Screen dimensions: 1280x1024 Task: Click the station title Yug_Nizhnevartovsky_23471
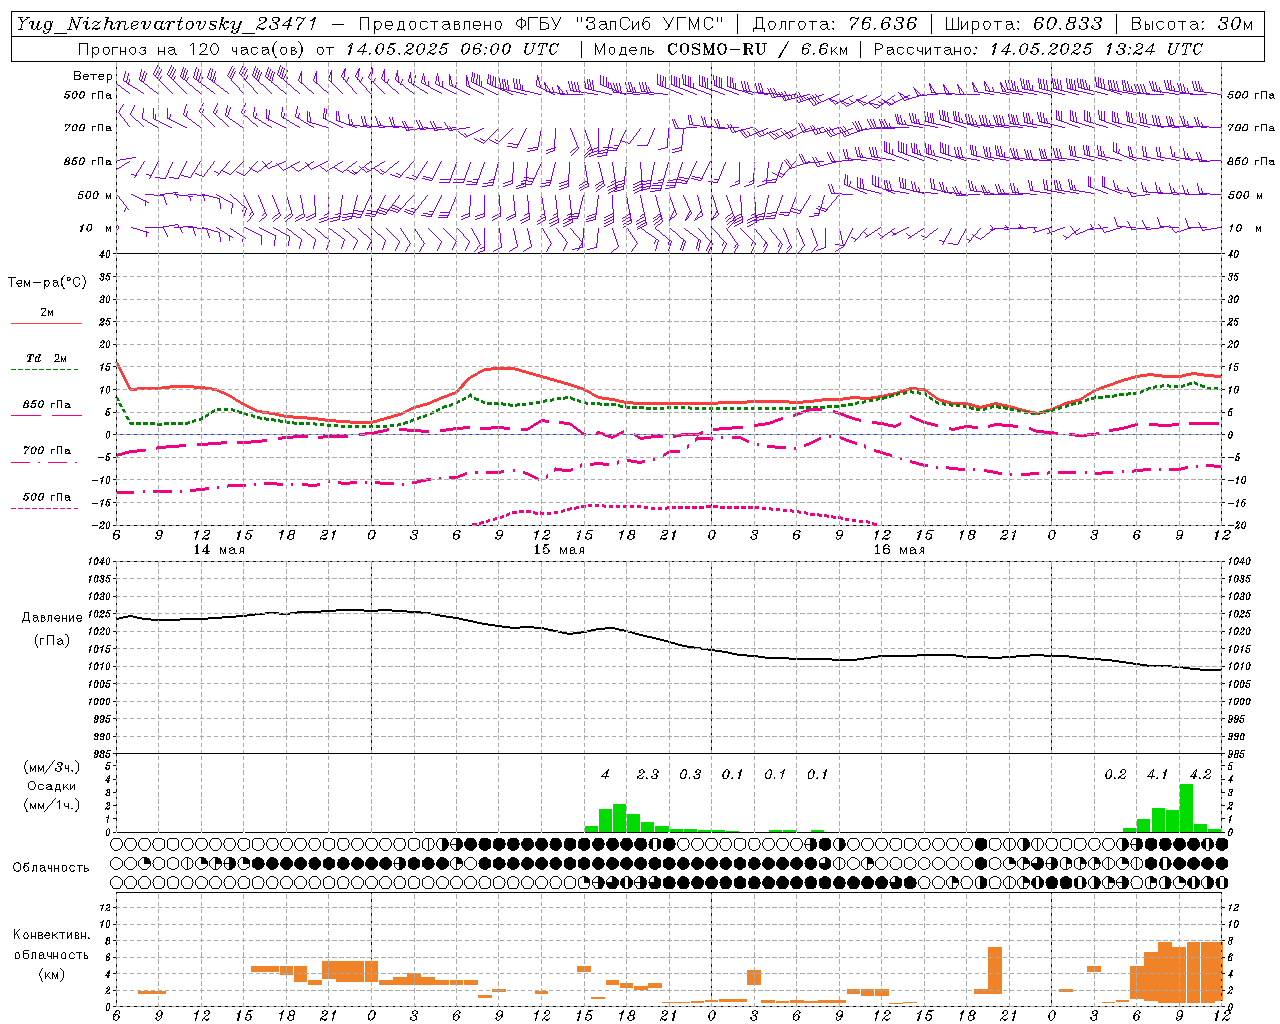(167, 25)
